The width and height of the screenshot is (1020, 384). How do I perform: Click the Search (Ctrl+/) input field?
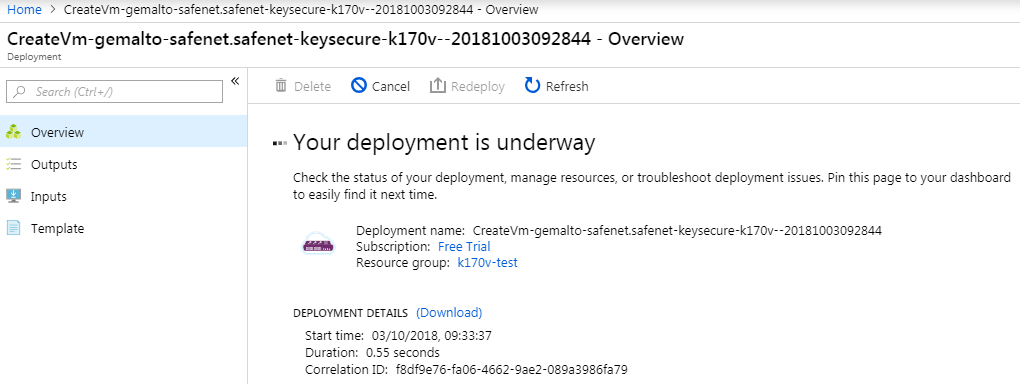tap(114, 92)
